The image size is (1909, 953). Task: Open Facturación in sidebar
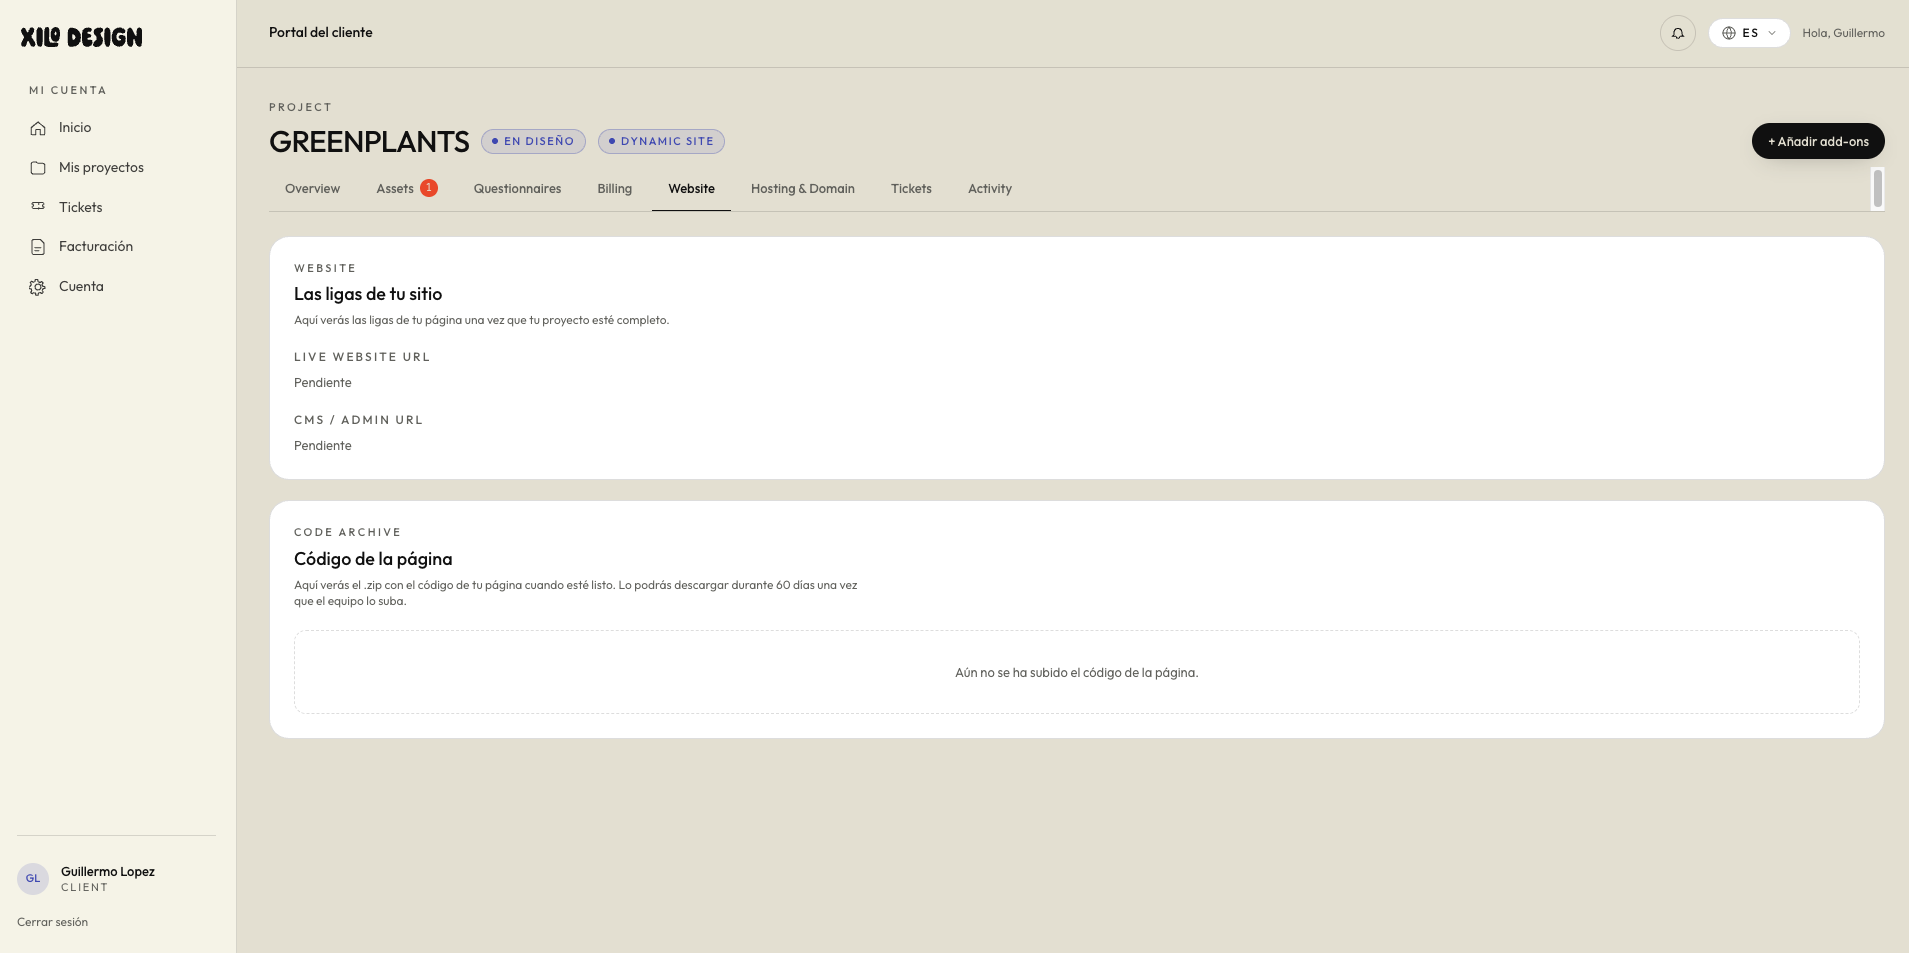pos(96,246)
